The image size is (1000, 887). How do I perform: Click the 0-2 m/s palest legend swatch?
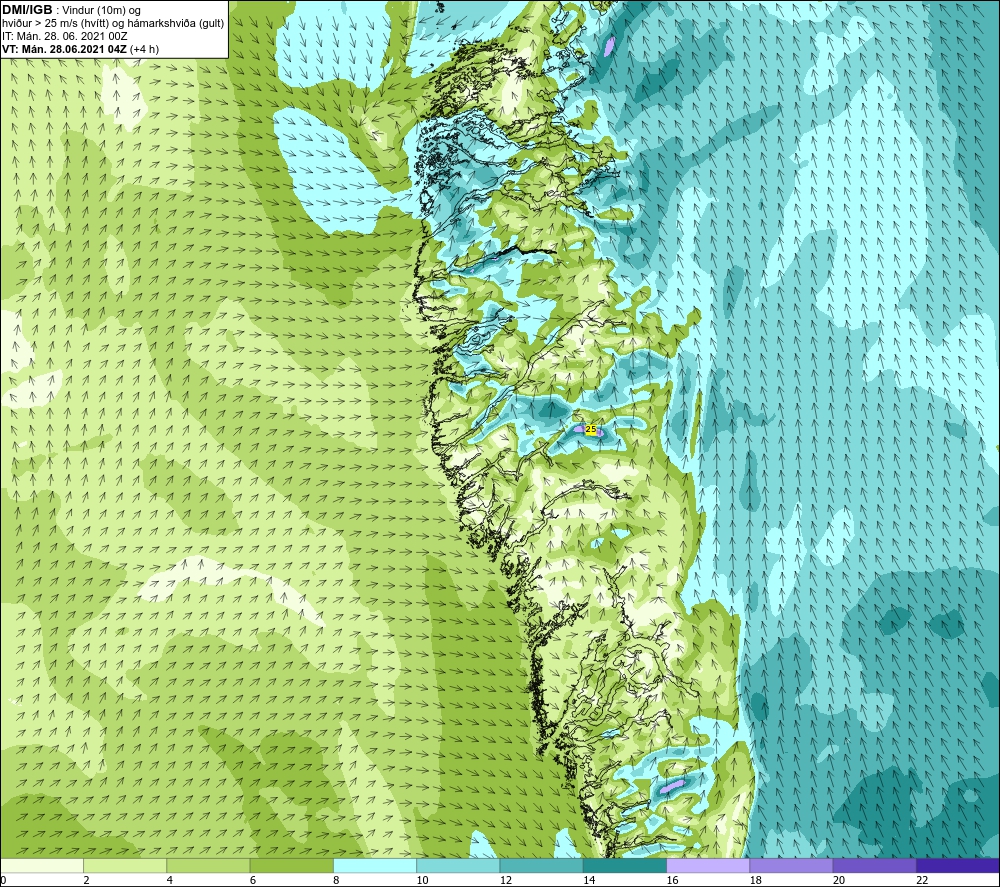[41, 865]
